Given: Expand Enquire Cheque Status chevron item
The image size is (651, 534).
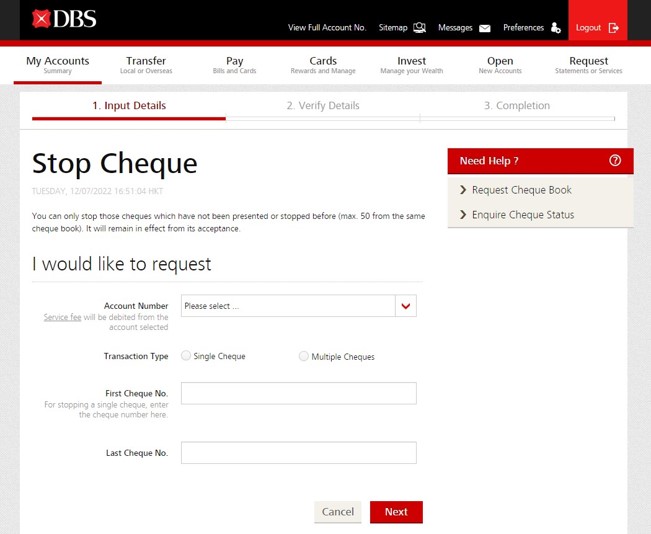Looking at the screenshot, I should coord(464,215).
